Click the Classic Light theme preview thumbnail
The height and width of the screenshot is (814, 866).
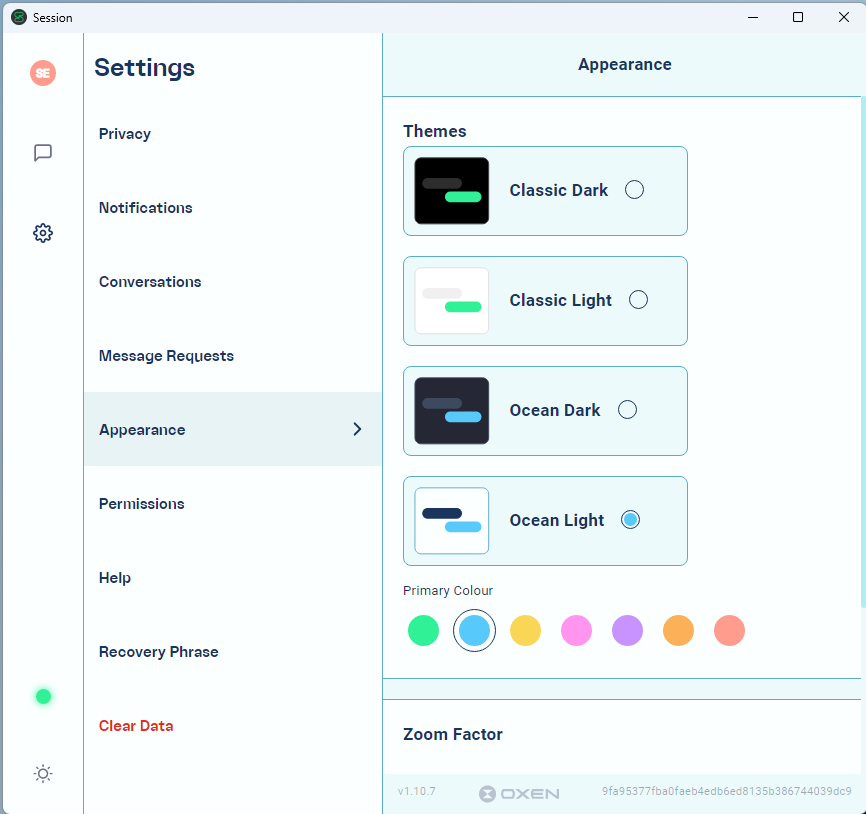pyautogui.click(x=451, y=300)
